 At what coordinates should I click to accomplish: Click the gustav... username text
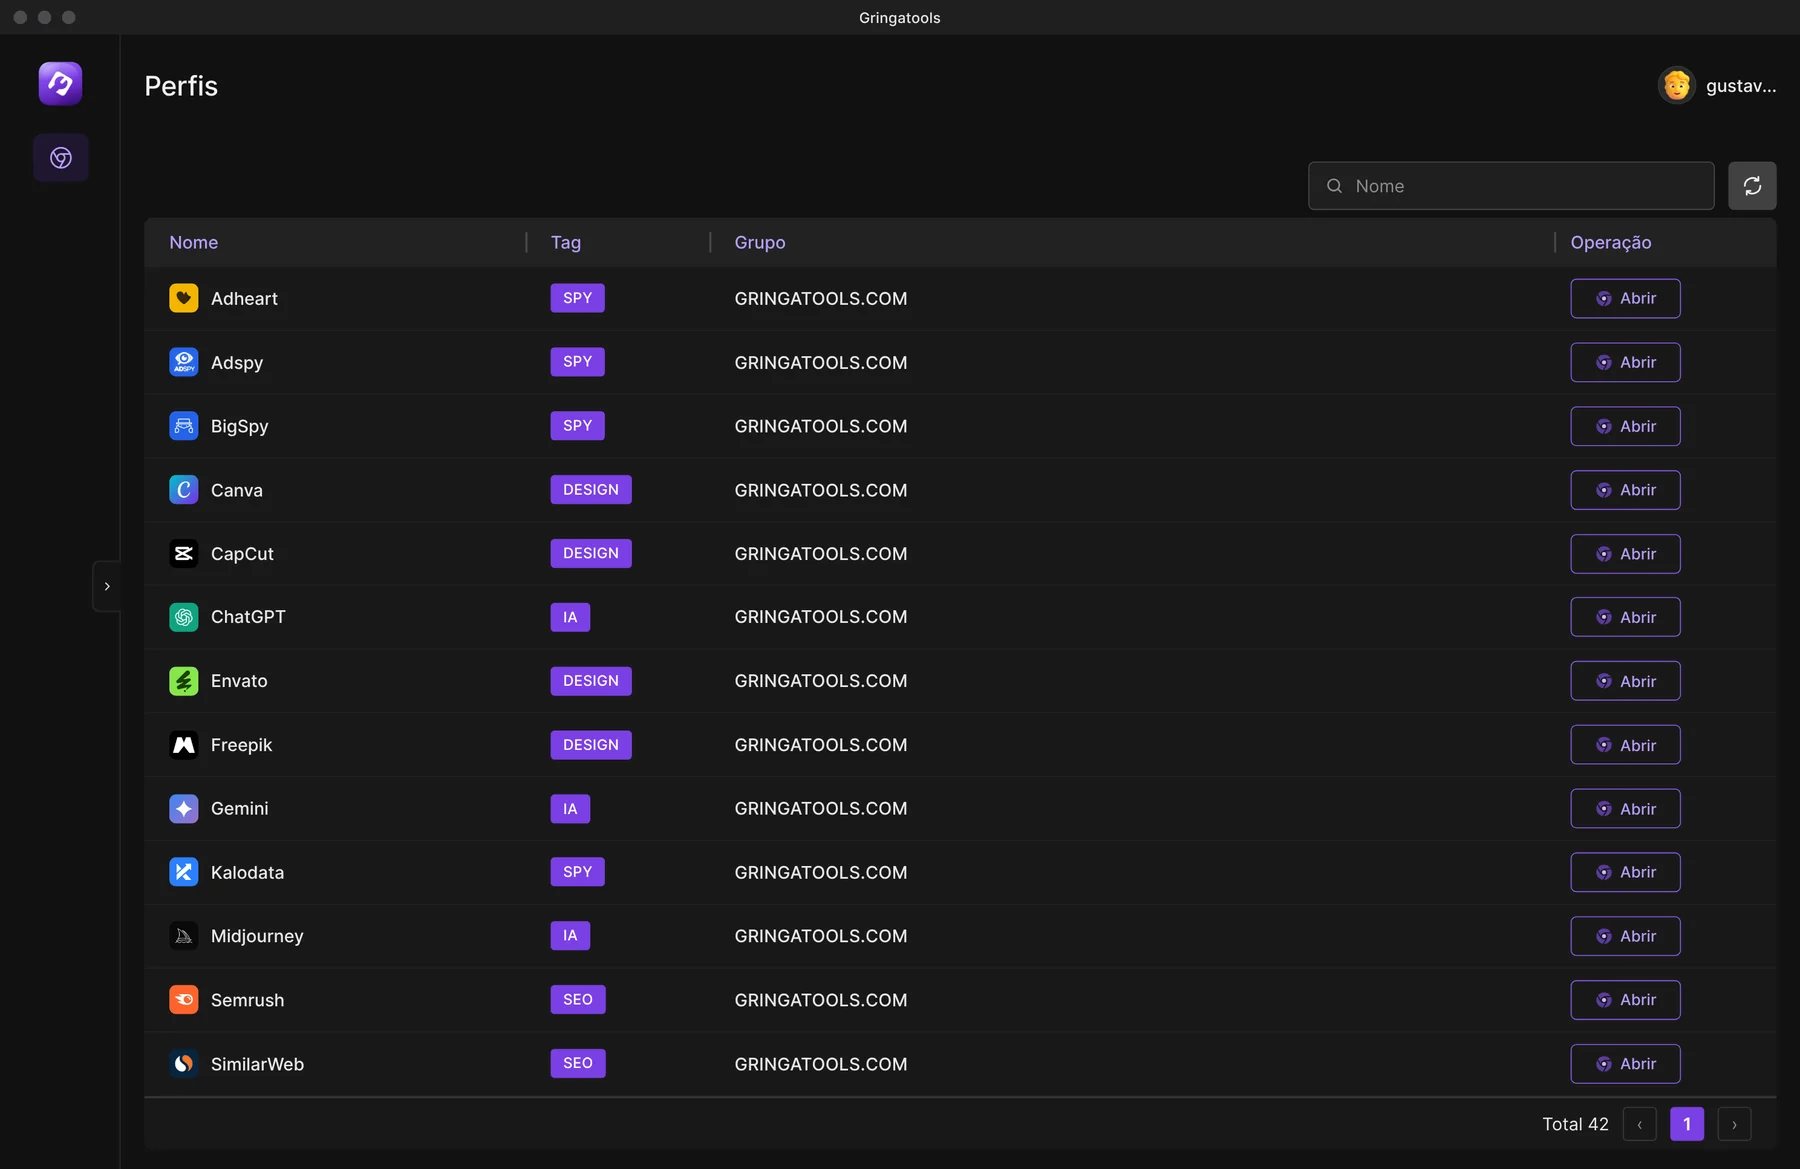coord(1741,86)
